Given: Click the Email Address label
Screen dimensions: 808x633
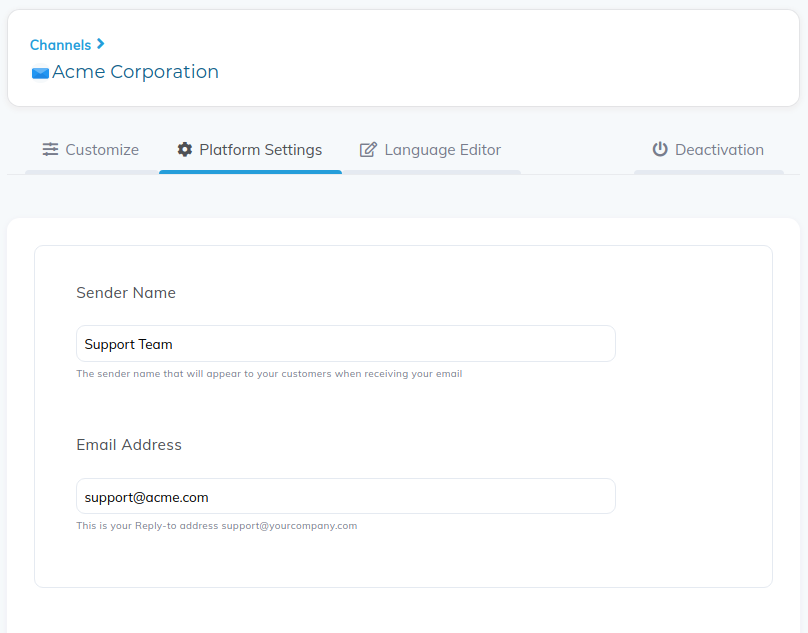Looking at the screenshot, I should coord(129,445).
